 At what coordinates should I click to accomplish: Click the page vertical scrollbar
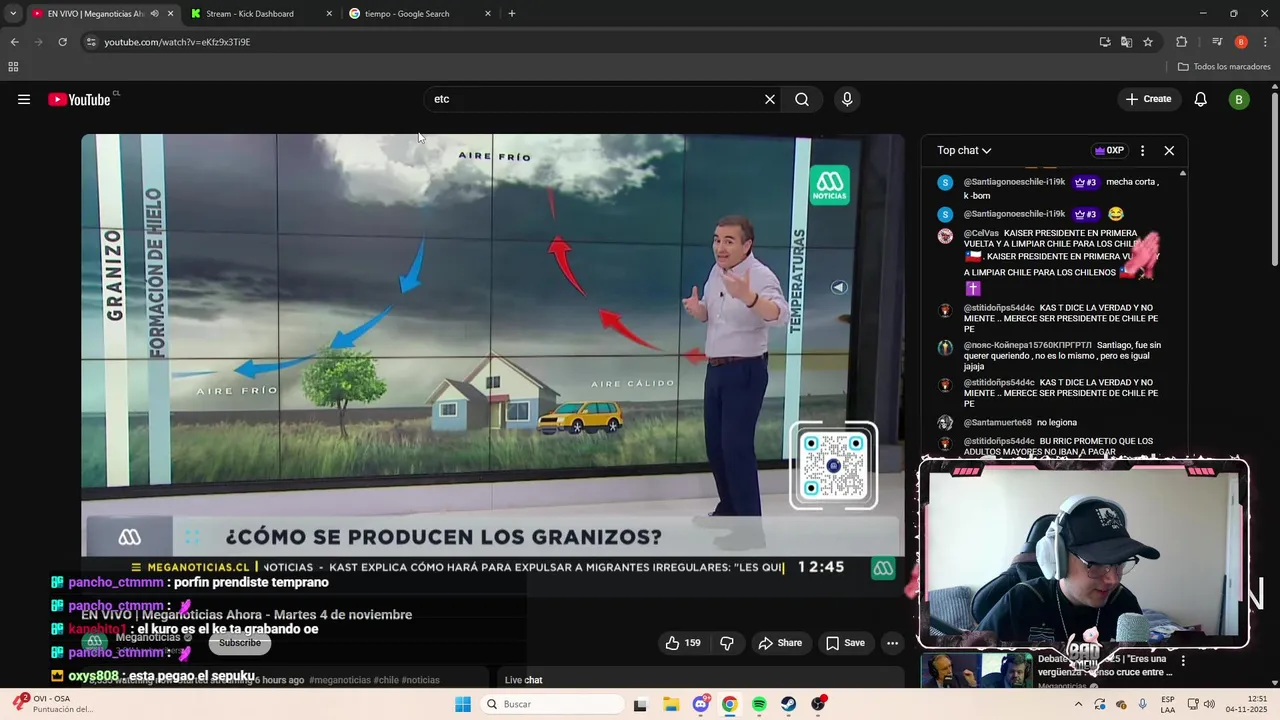click(x=1275, y=180)
